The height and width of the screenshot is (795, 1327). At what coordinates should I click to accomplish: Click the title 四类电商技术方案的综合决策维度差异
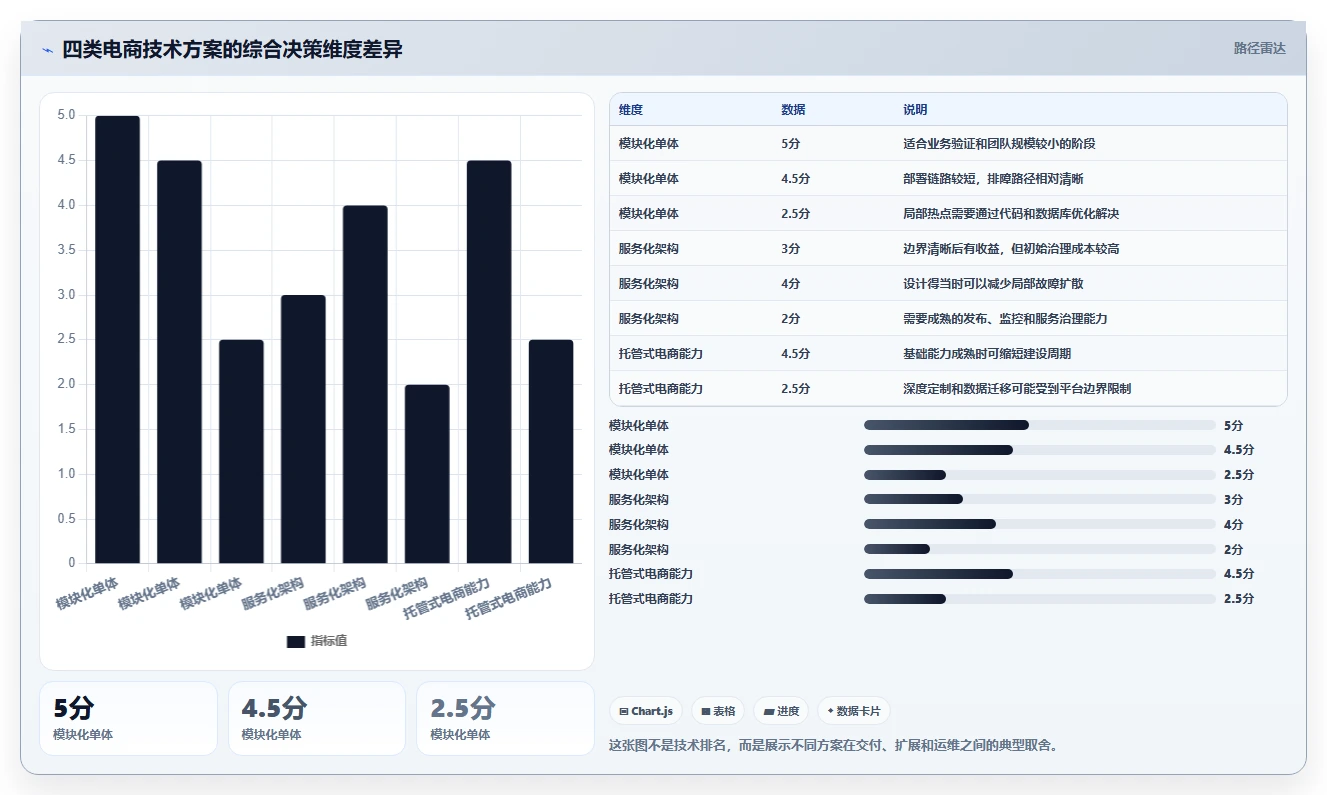pyautogui.click(x=232, y=49)
